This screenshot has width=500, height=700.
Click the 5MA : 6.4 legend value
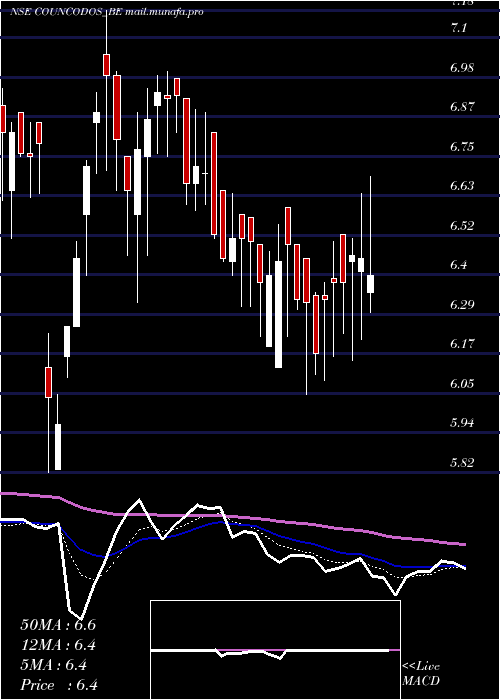point(54,665)
